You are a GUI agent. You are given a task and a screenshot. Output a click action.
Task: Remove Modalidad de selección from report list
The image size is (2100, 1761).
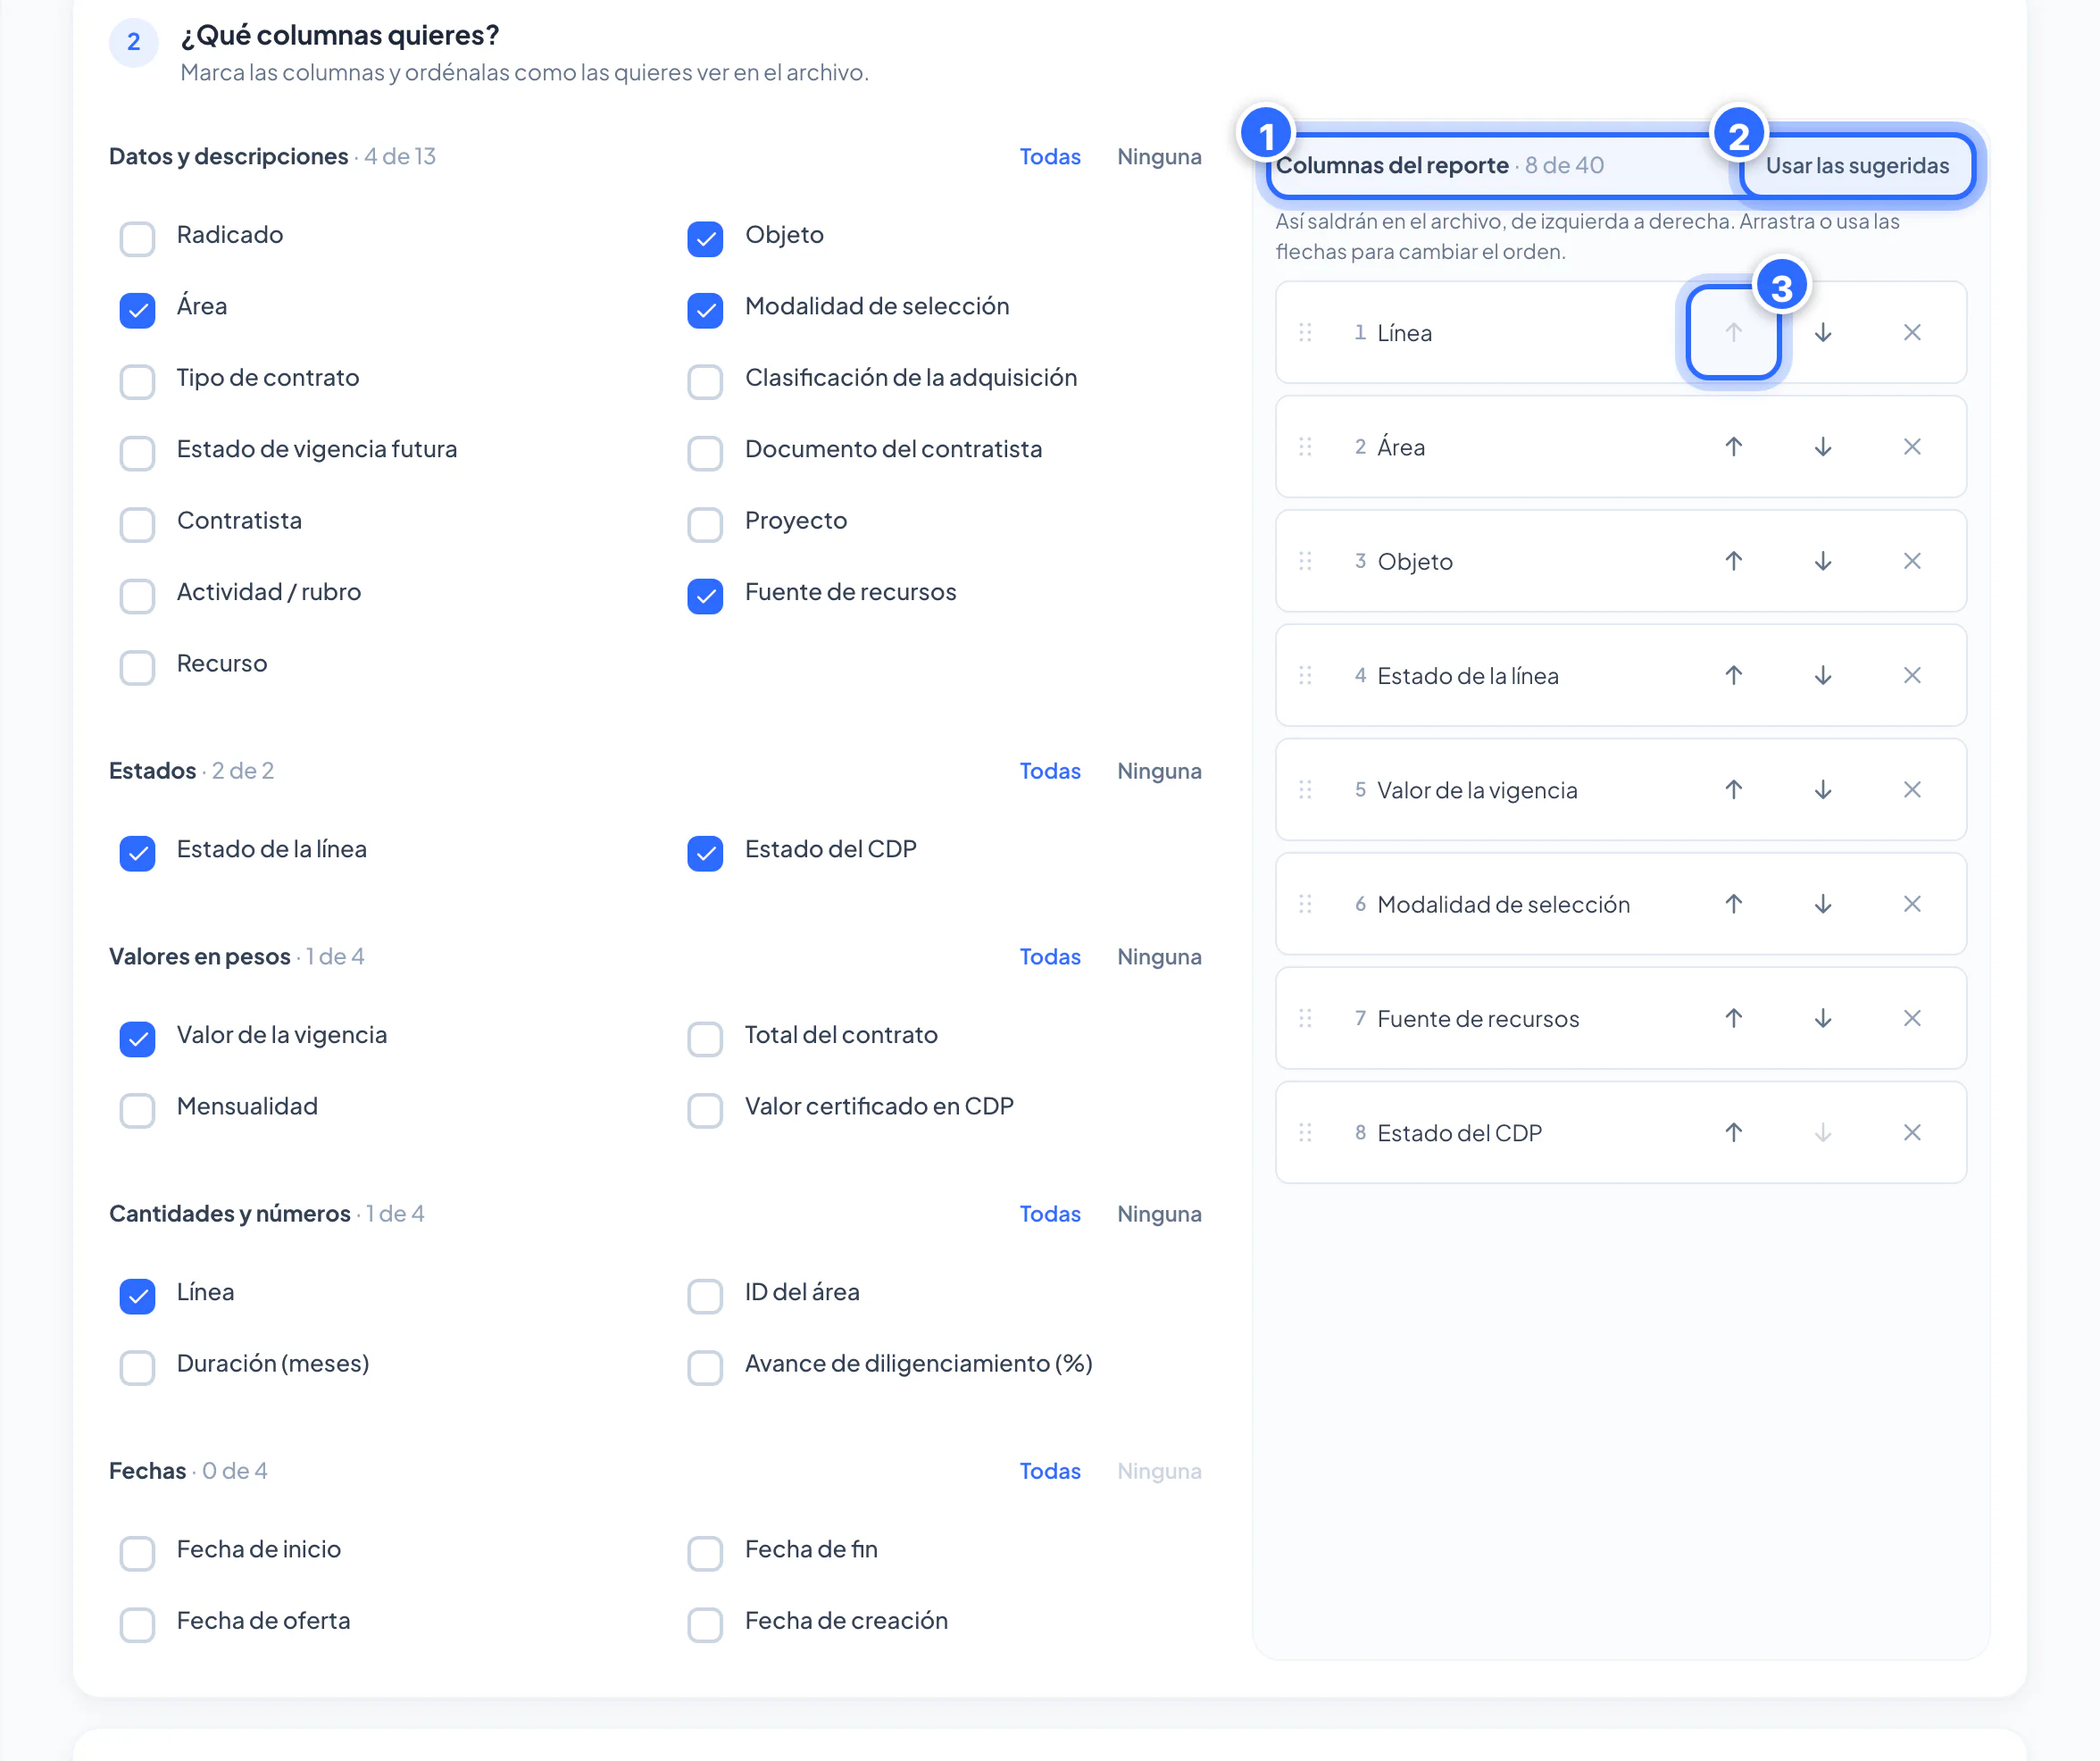1912,904
